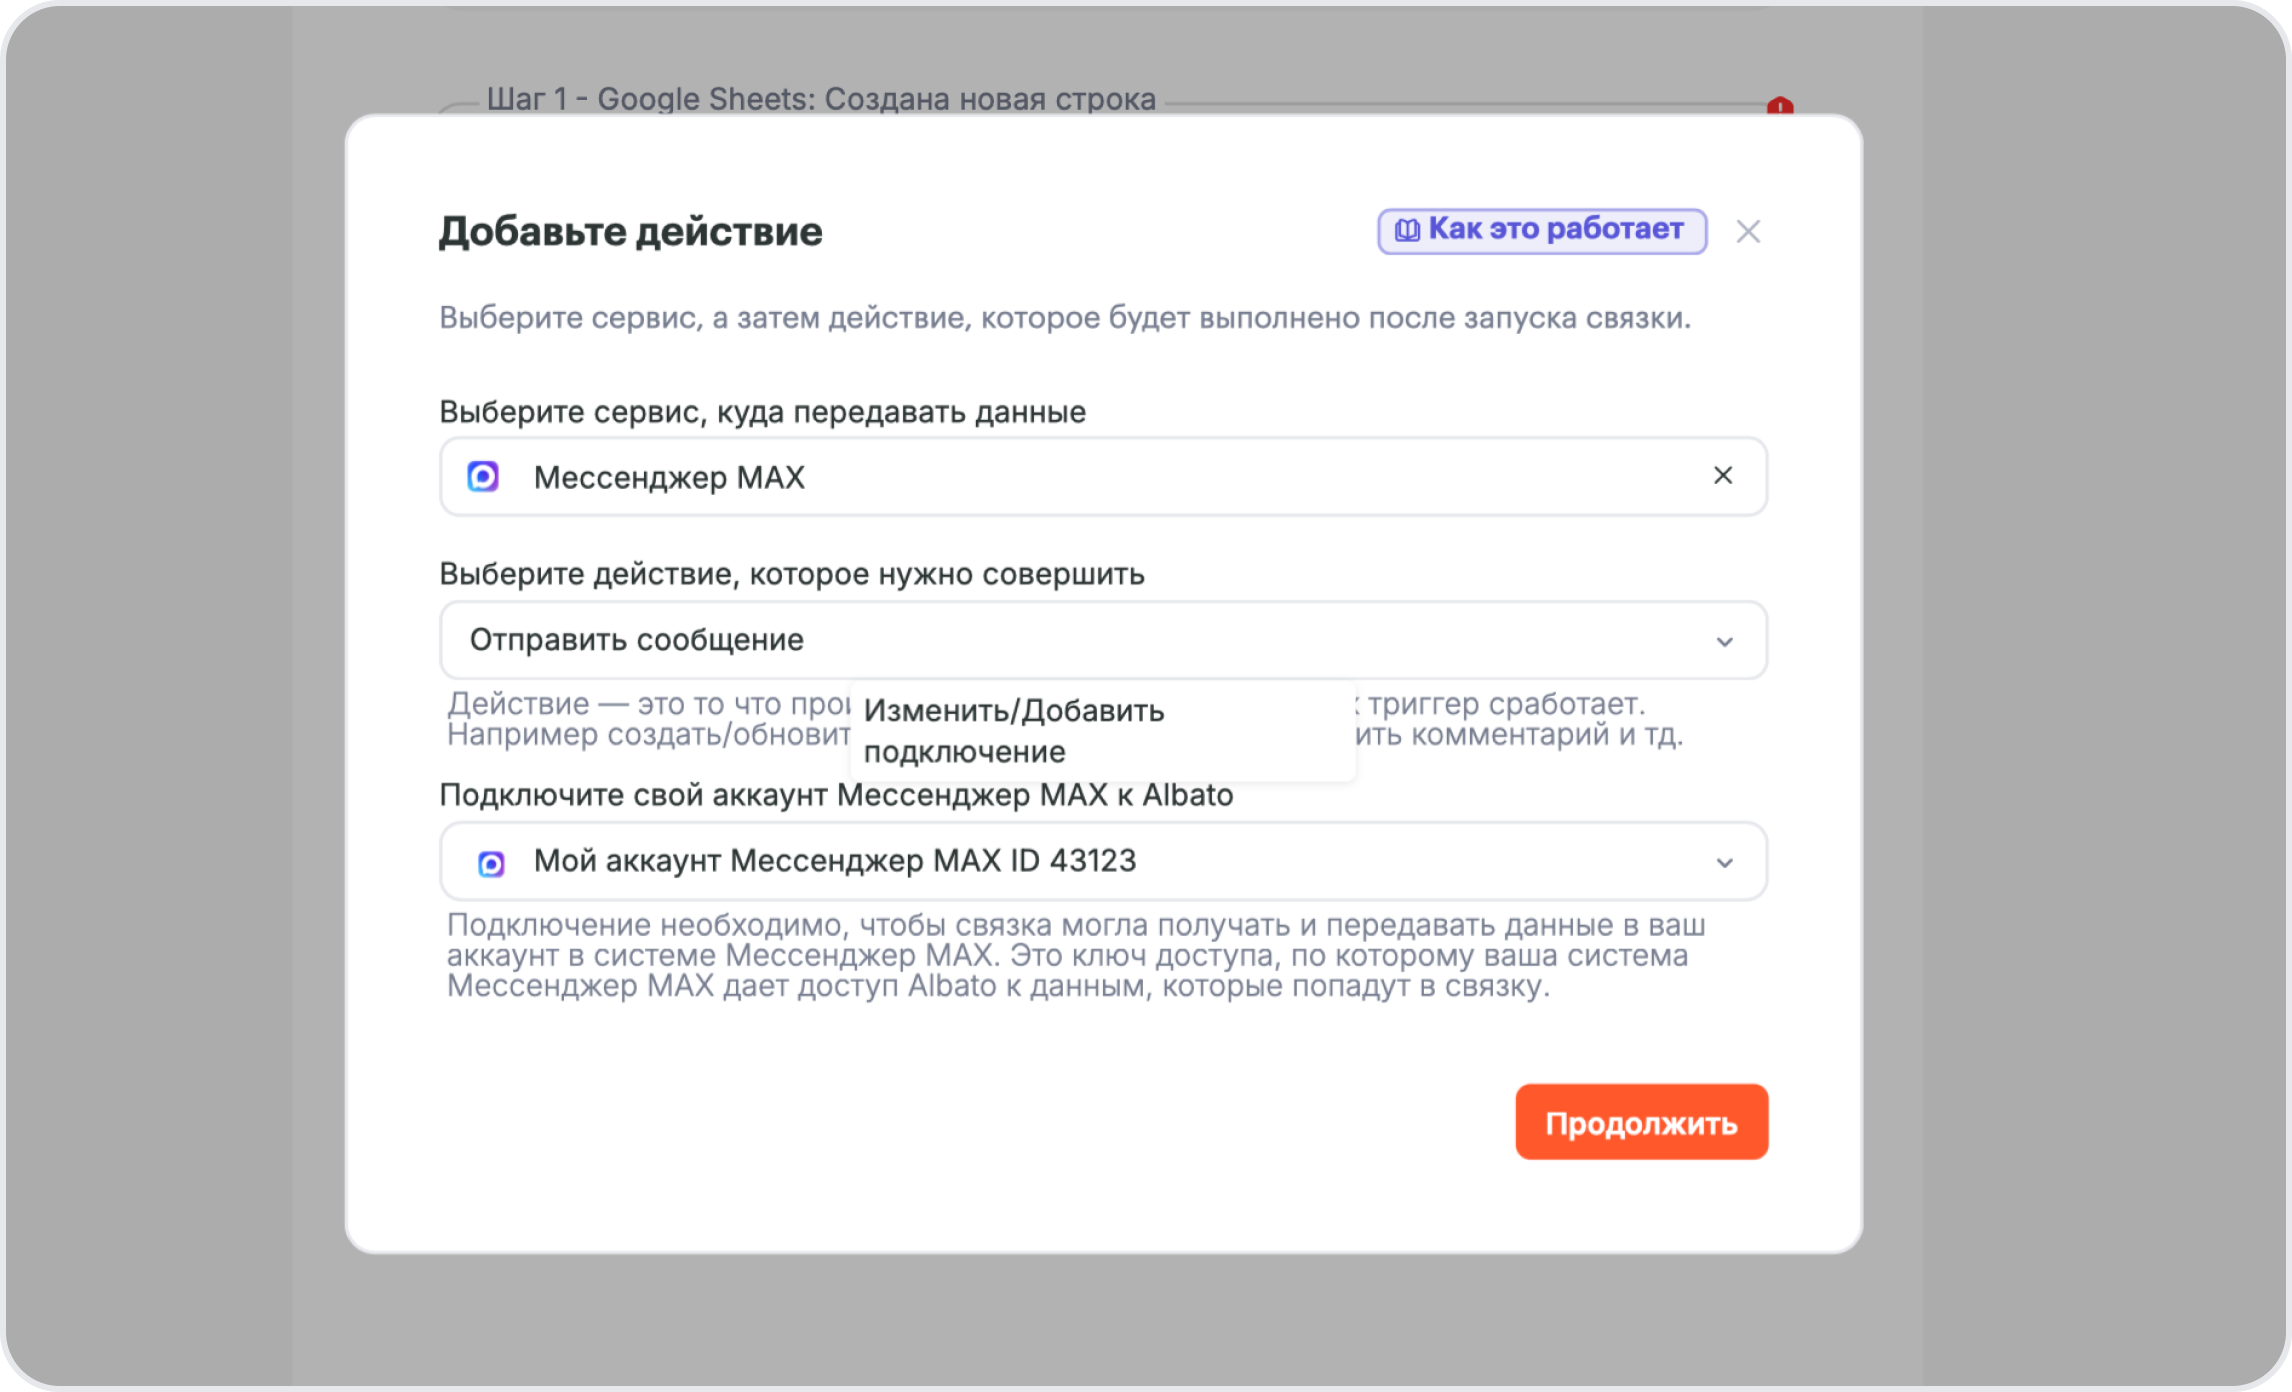This screenshot has height=1392, width=2292.
Task: Click the 'Добавьте действие' dialog title
Action: 630,232
